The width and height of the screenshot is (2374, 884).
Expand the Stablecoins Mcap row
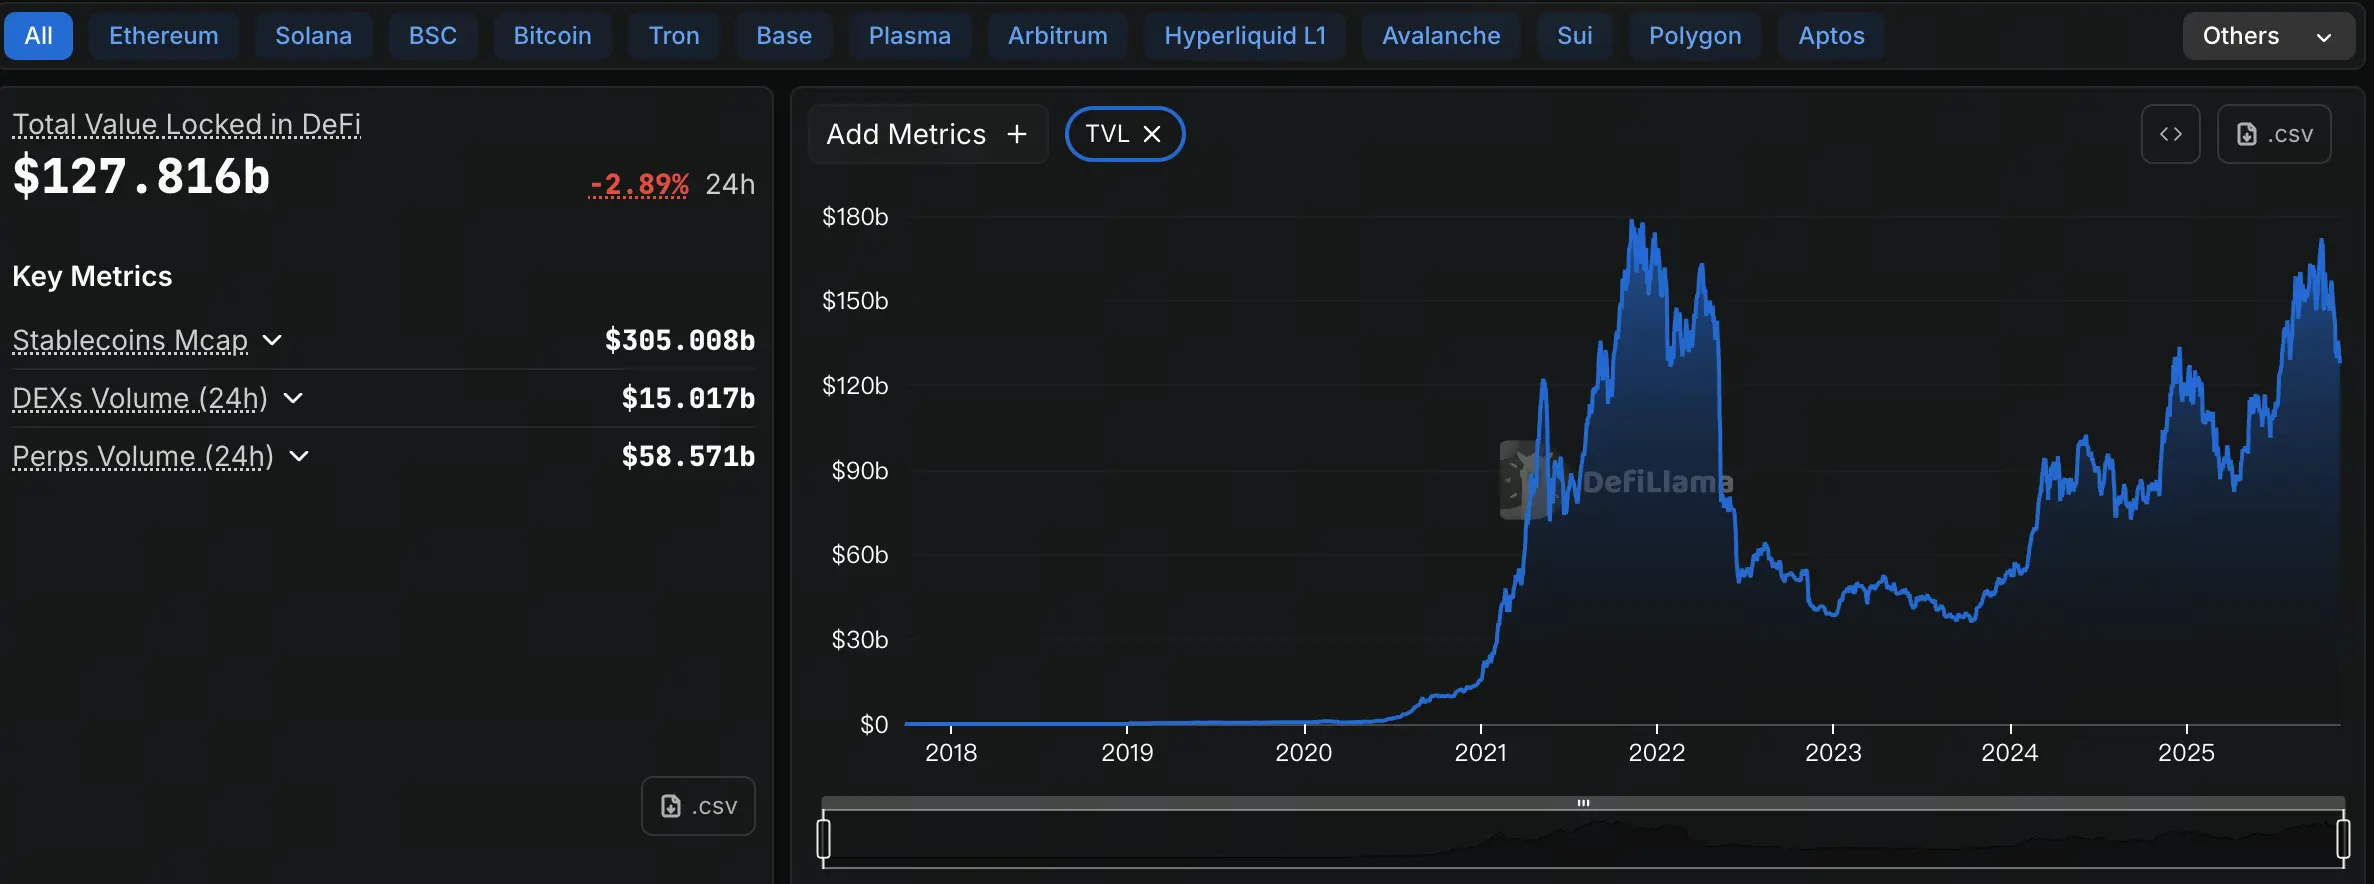click(x=272, y=341)
